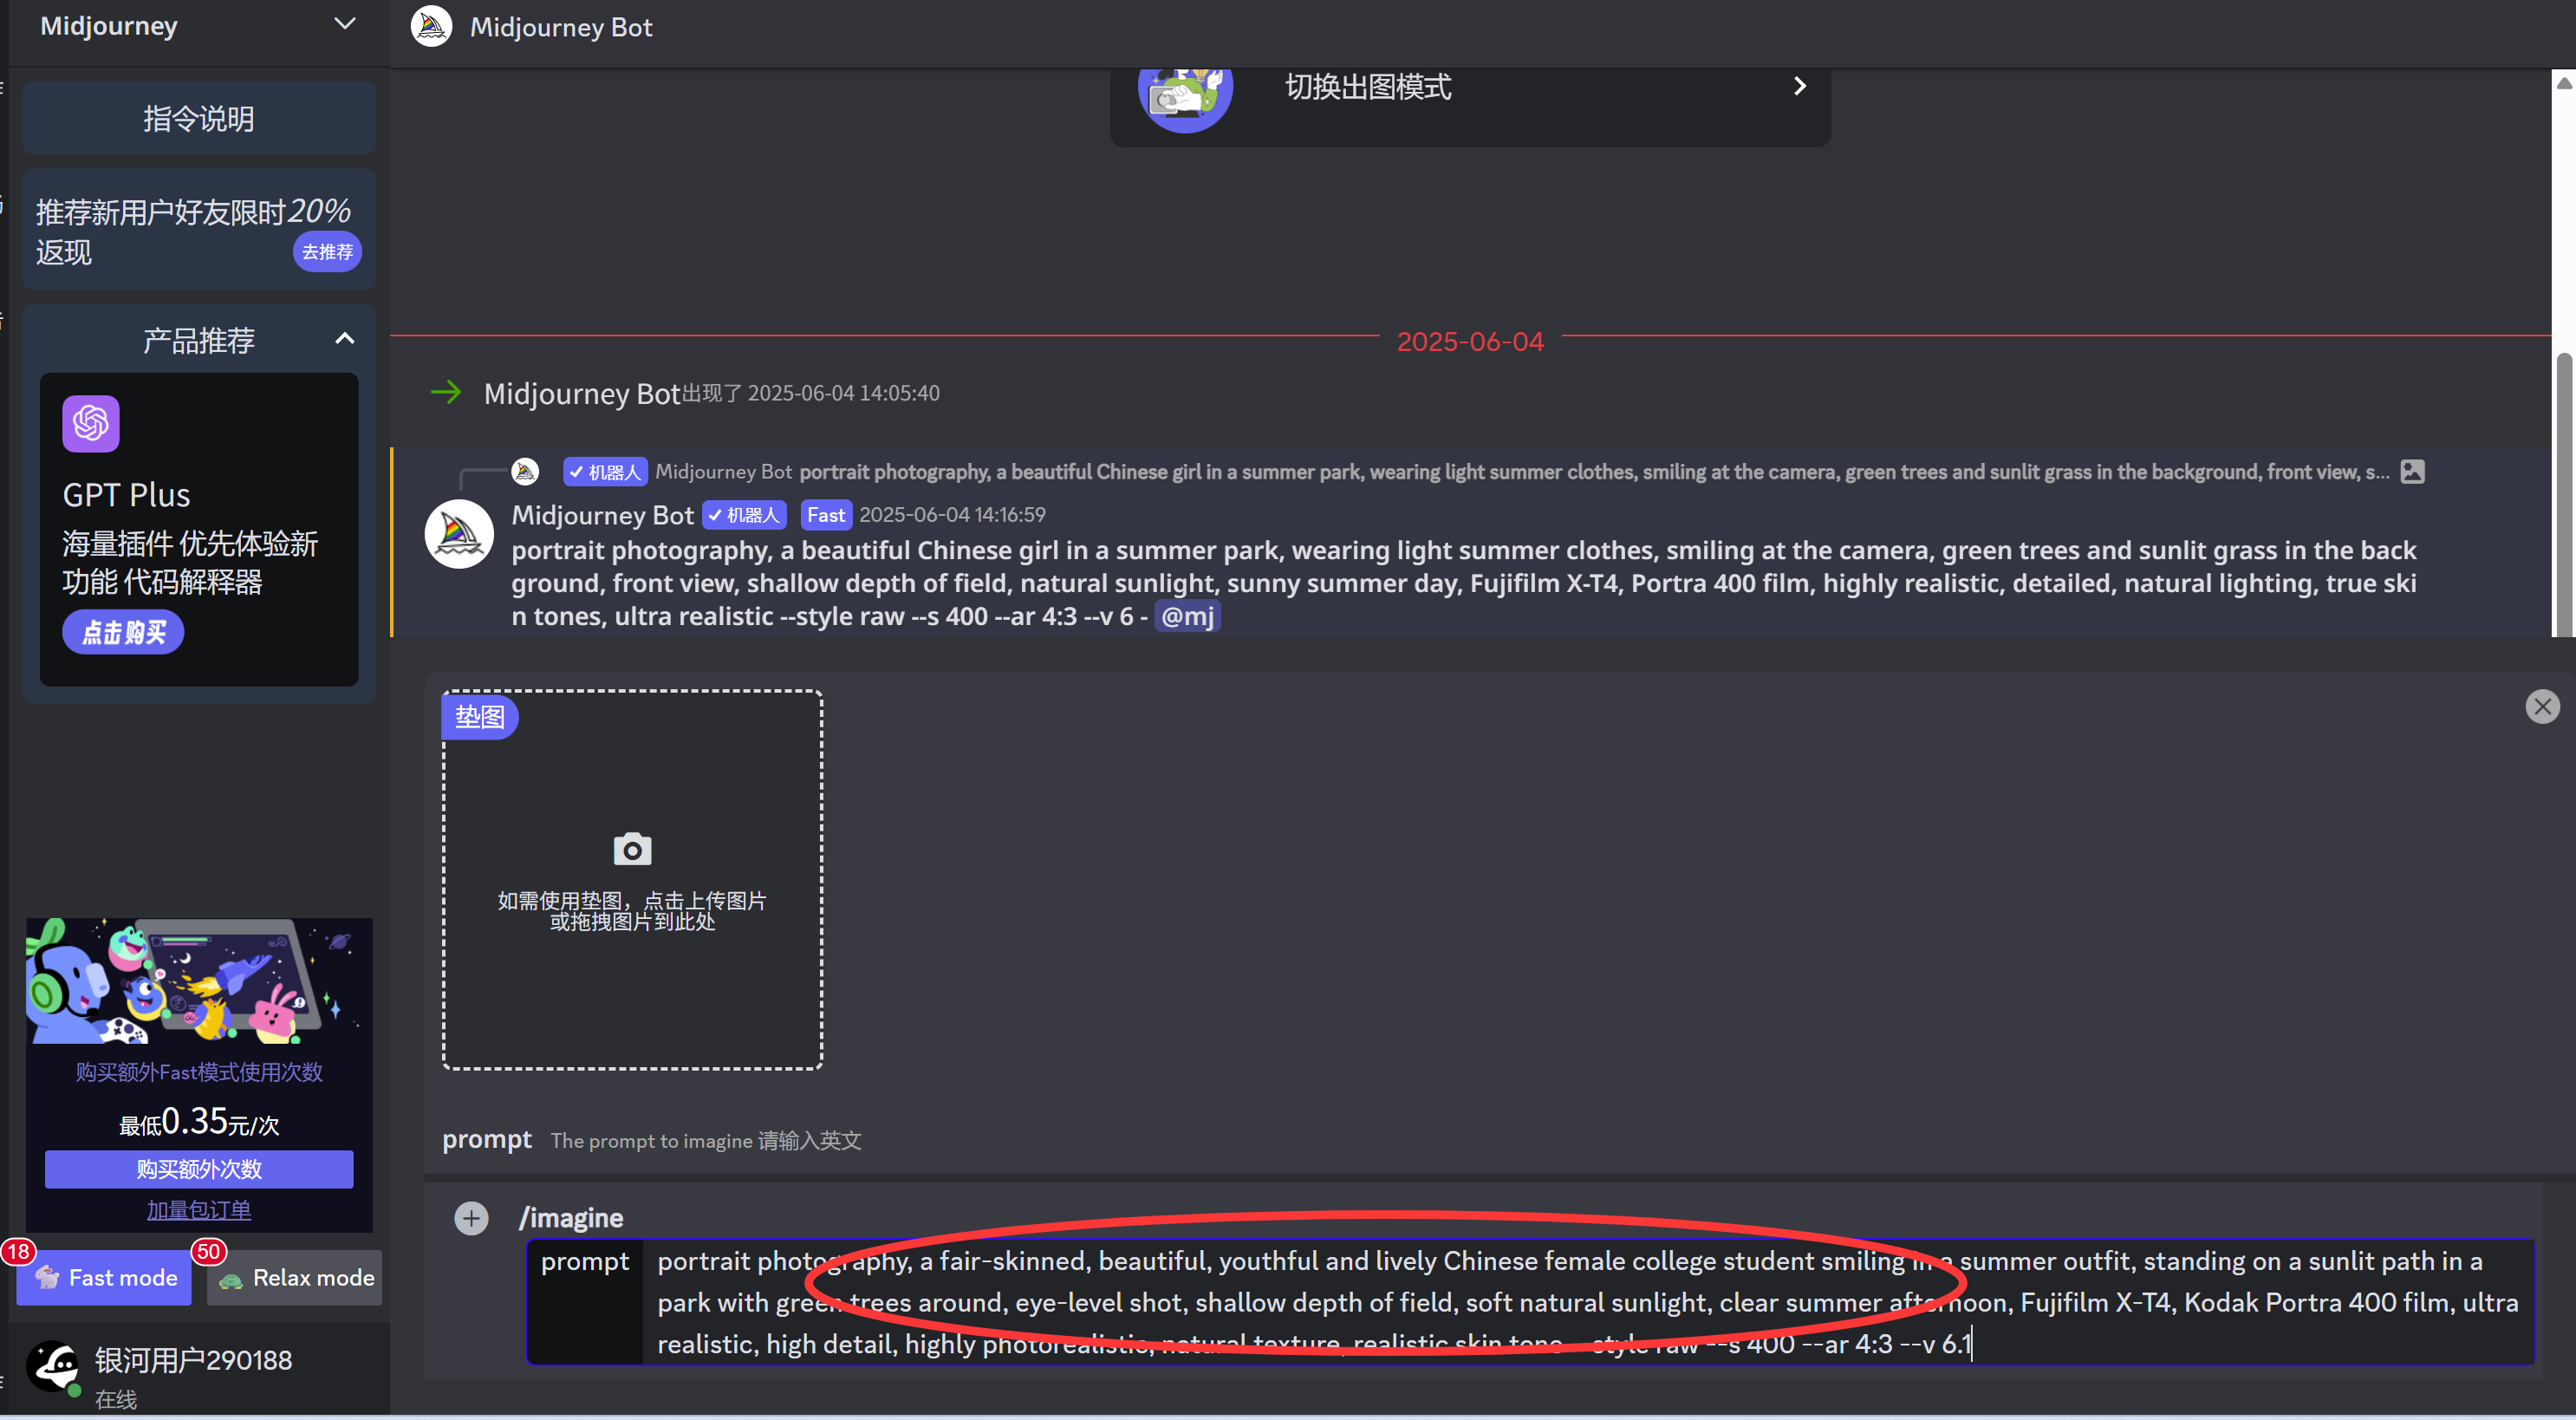Viewport: 2576px width, 1420px height.
Task: Click the 去推荐 button
Action: pos(327,251)
